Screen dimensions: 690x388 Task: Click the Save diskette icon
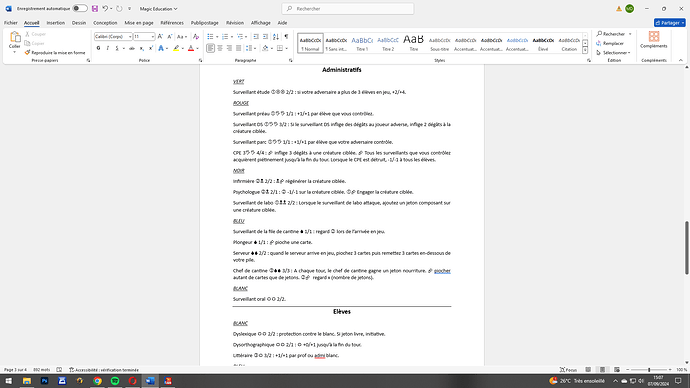point(95,9)
